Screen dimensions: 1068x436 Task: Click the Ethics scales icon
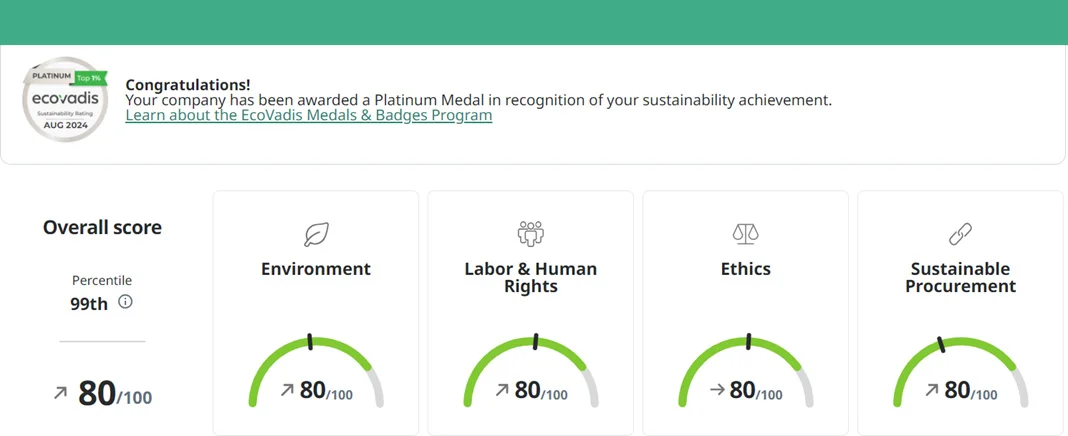pyautogui.click(x=745, y=234)
